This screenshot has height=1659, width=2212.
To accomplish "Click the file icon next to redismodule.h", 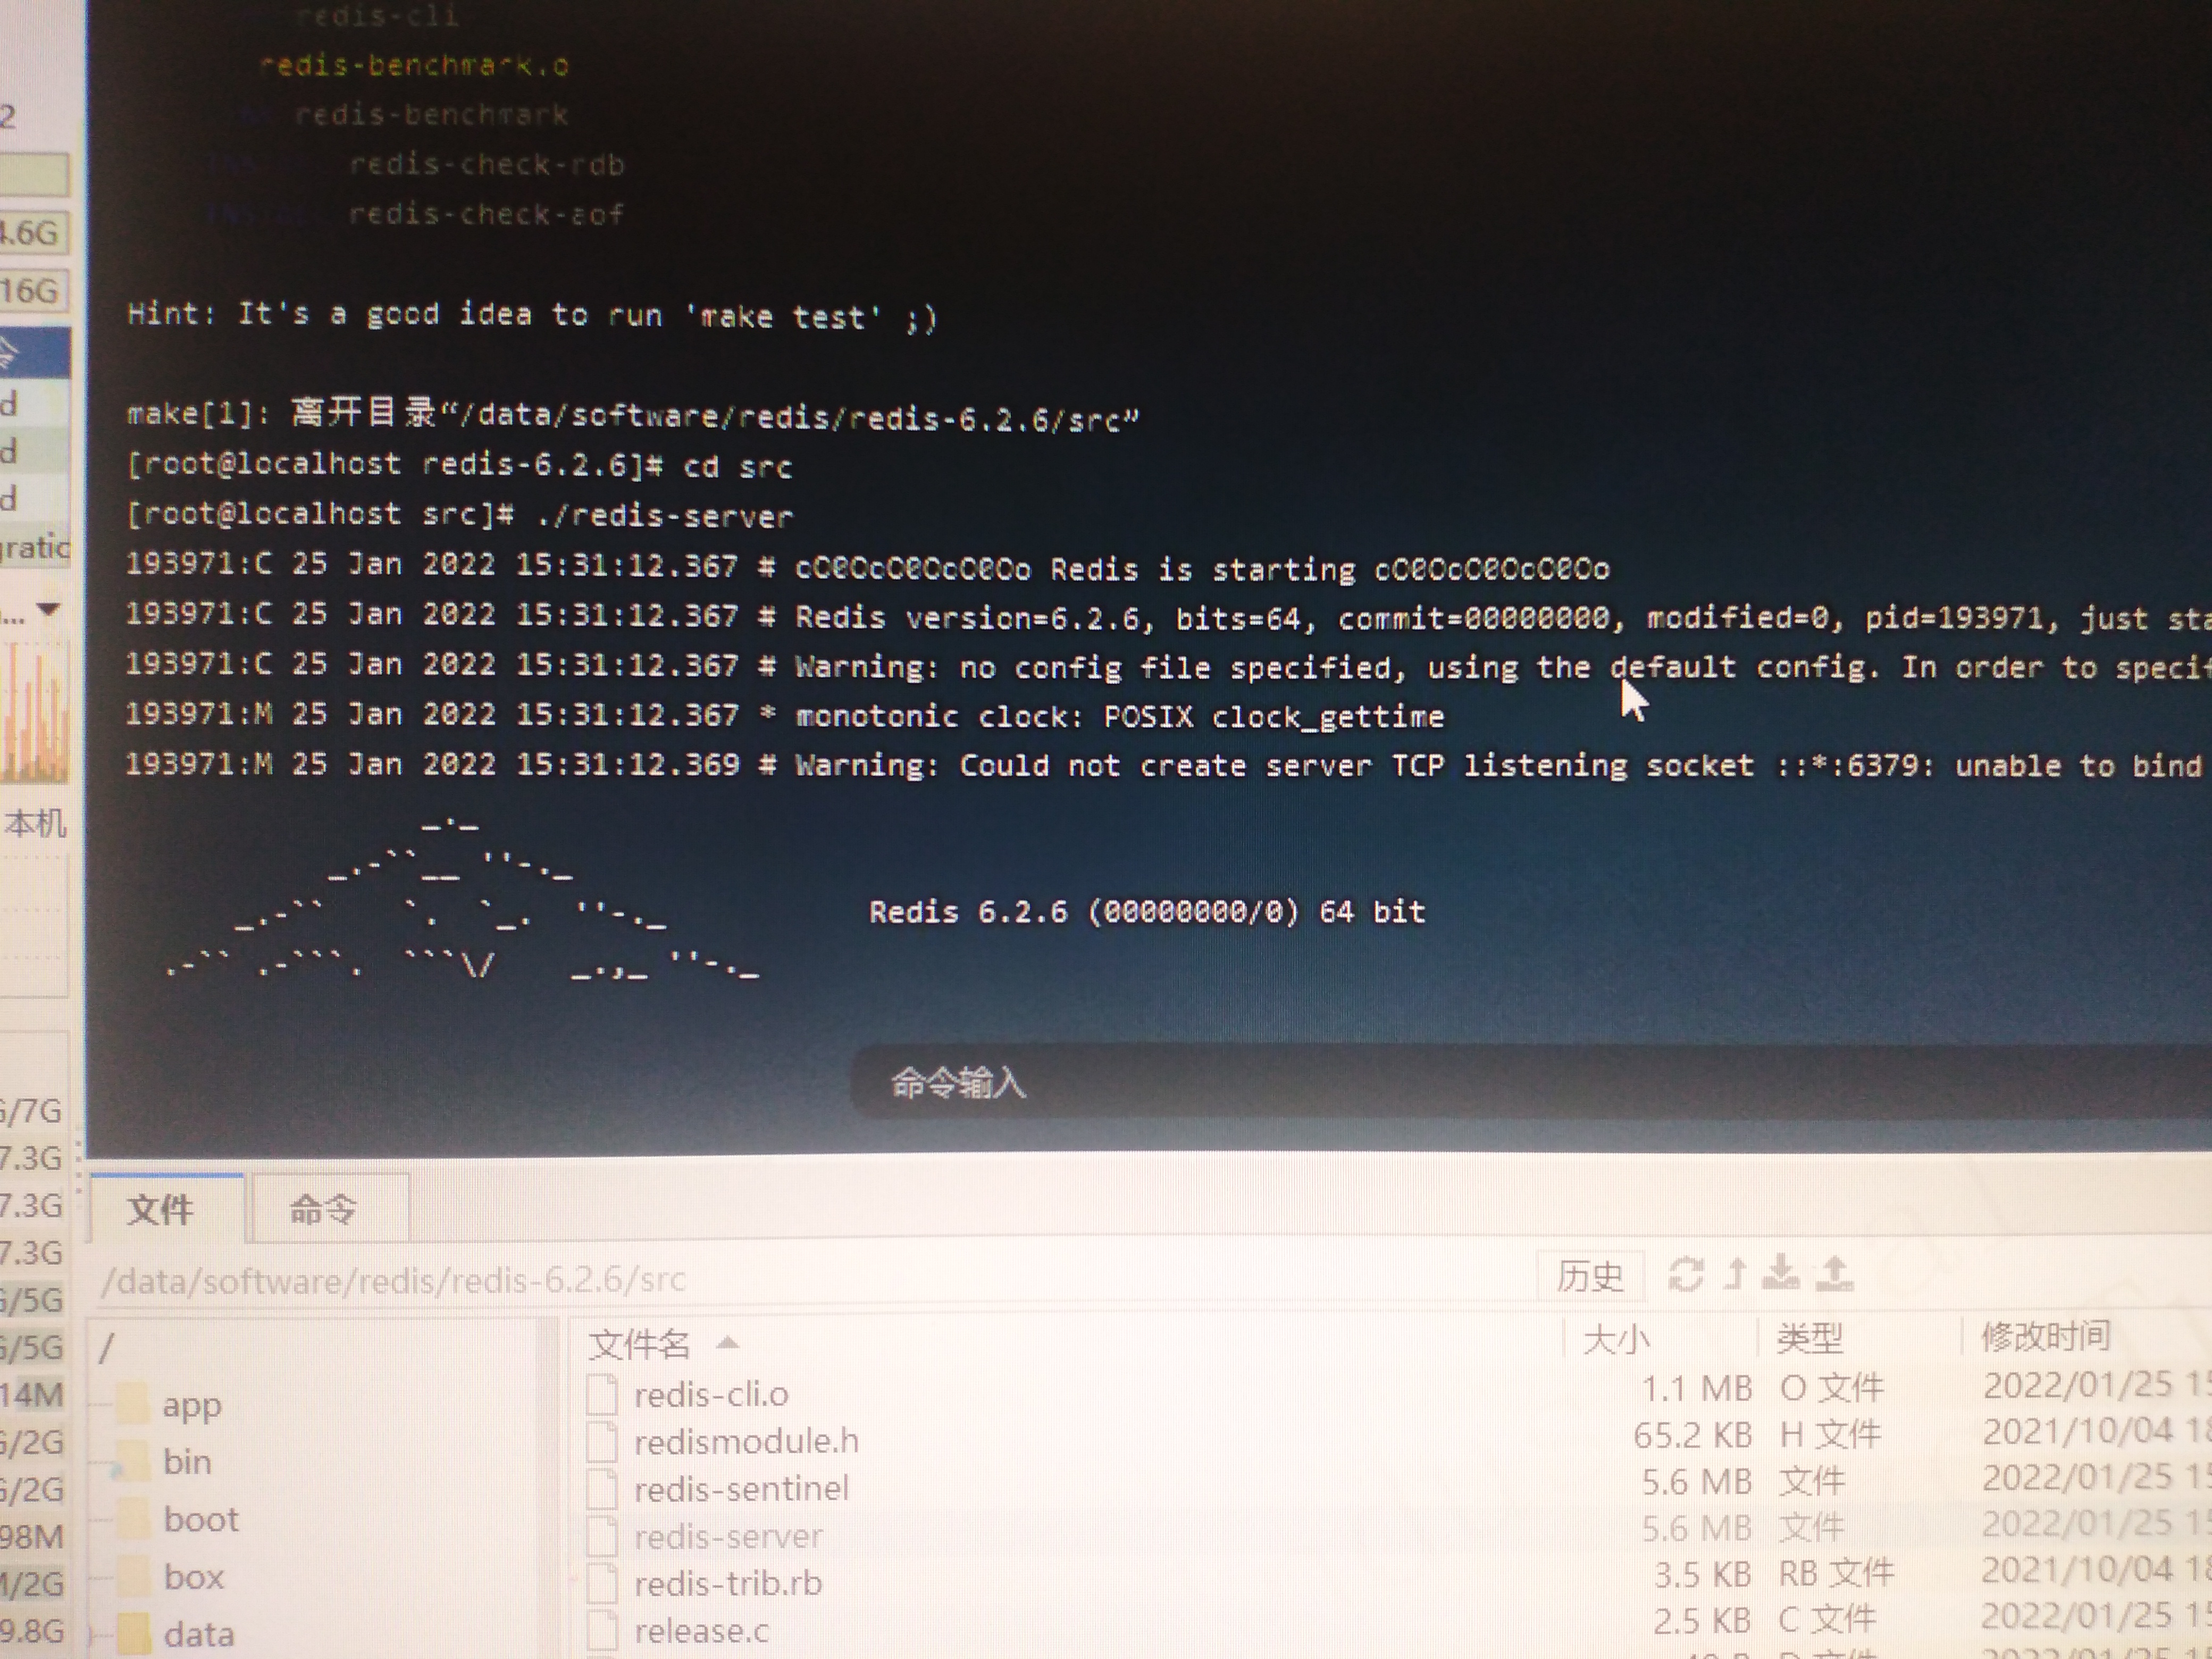I will pyautogui.click(x=601, y=1441).
